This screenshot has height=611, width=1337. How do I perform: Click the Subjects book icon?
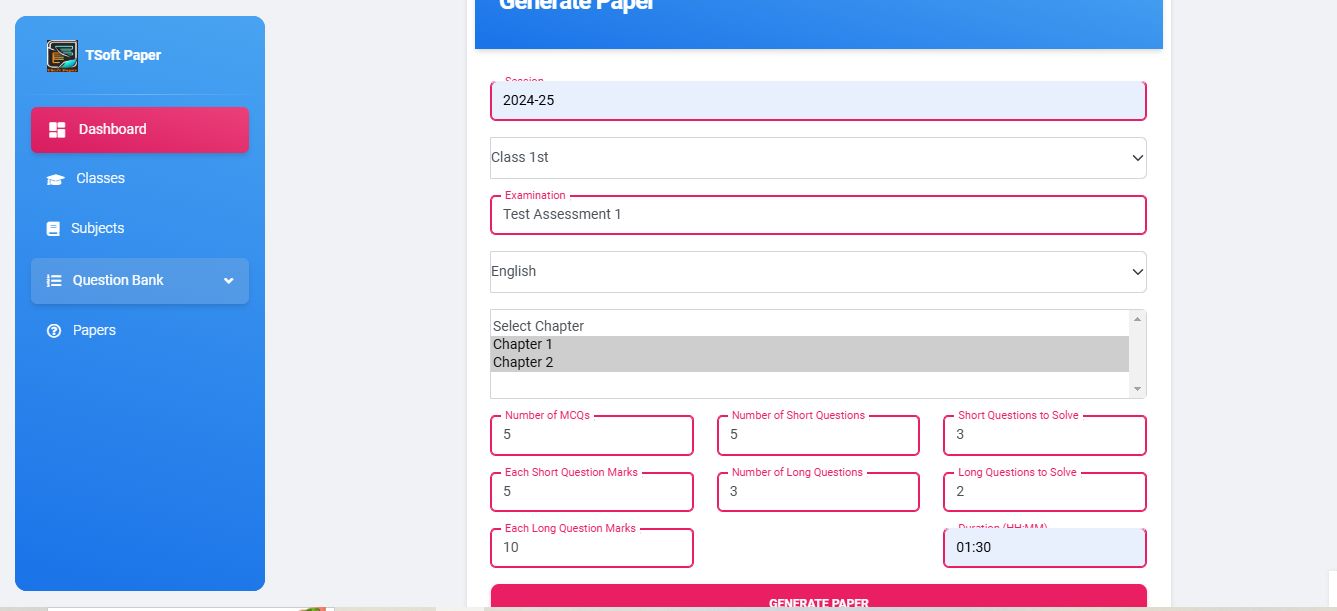coord(53,229)
